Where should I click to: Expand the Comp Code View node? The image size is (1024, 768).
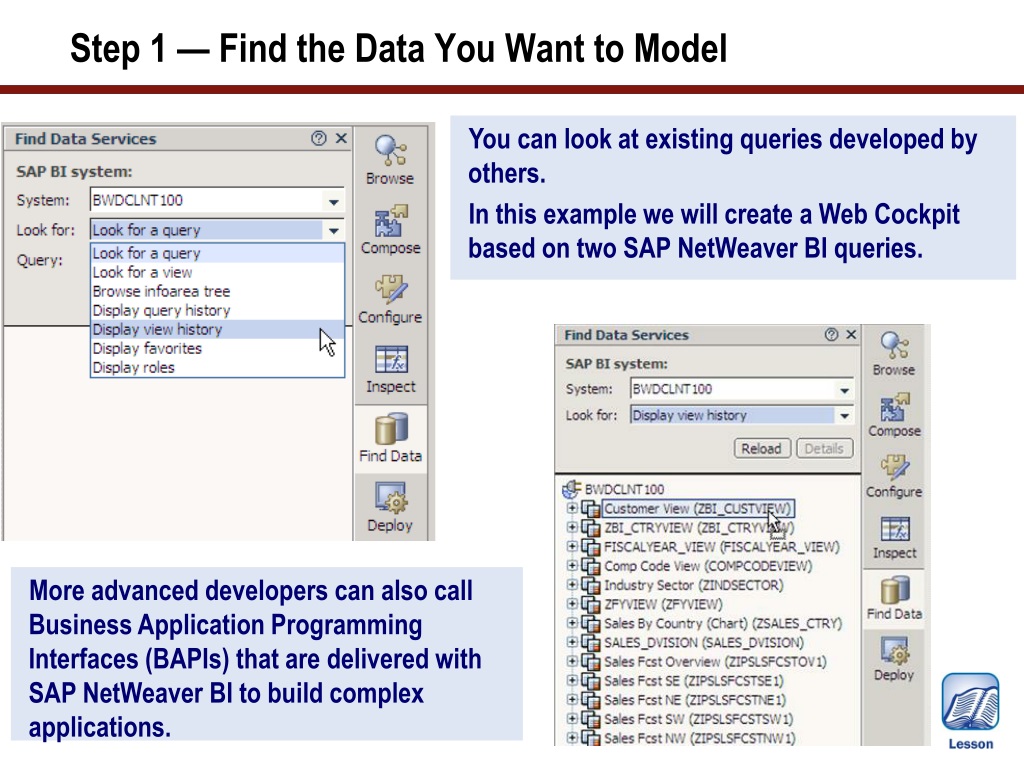point(572,565)
